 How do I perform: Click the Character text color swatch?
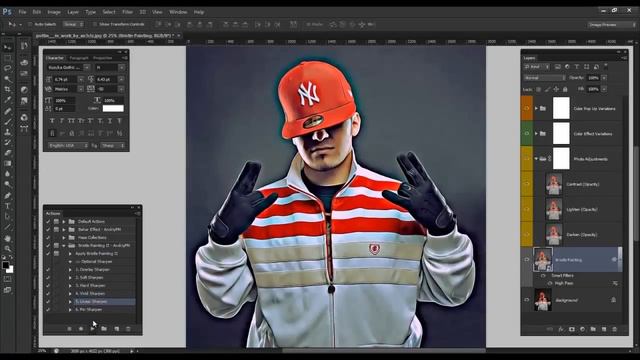[113, 108]
